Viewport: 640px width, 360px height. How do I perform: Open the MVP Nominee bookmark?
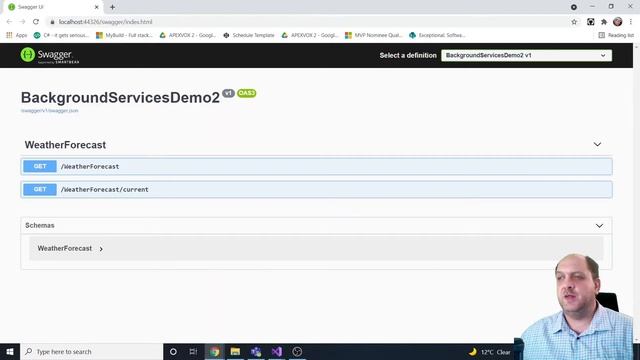point(374,36)
